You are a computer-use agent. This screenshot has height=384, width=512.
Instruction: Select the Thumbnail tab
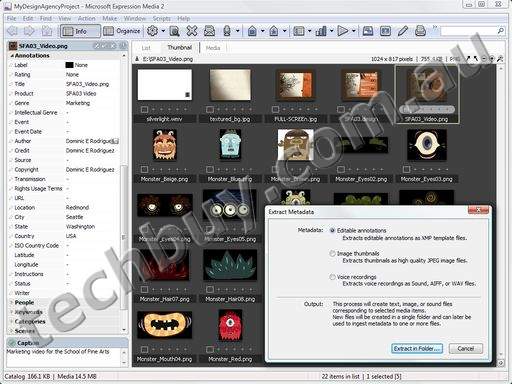[x=180, y=48]
